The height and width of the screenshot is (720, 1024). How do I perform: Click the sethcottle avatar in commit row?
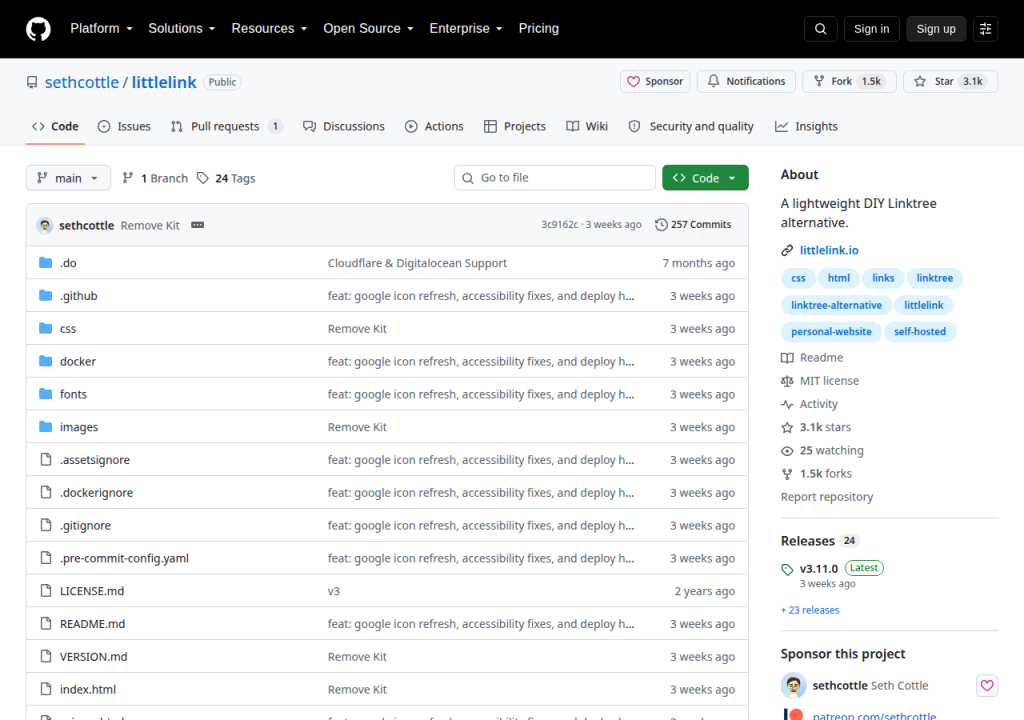pyautogui.click(x=44, y=225)
